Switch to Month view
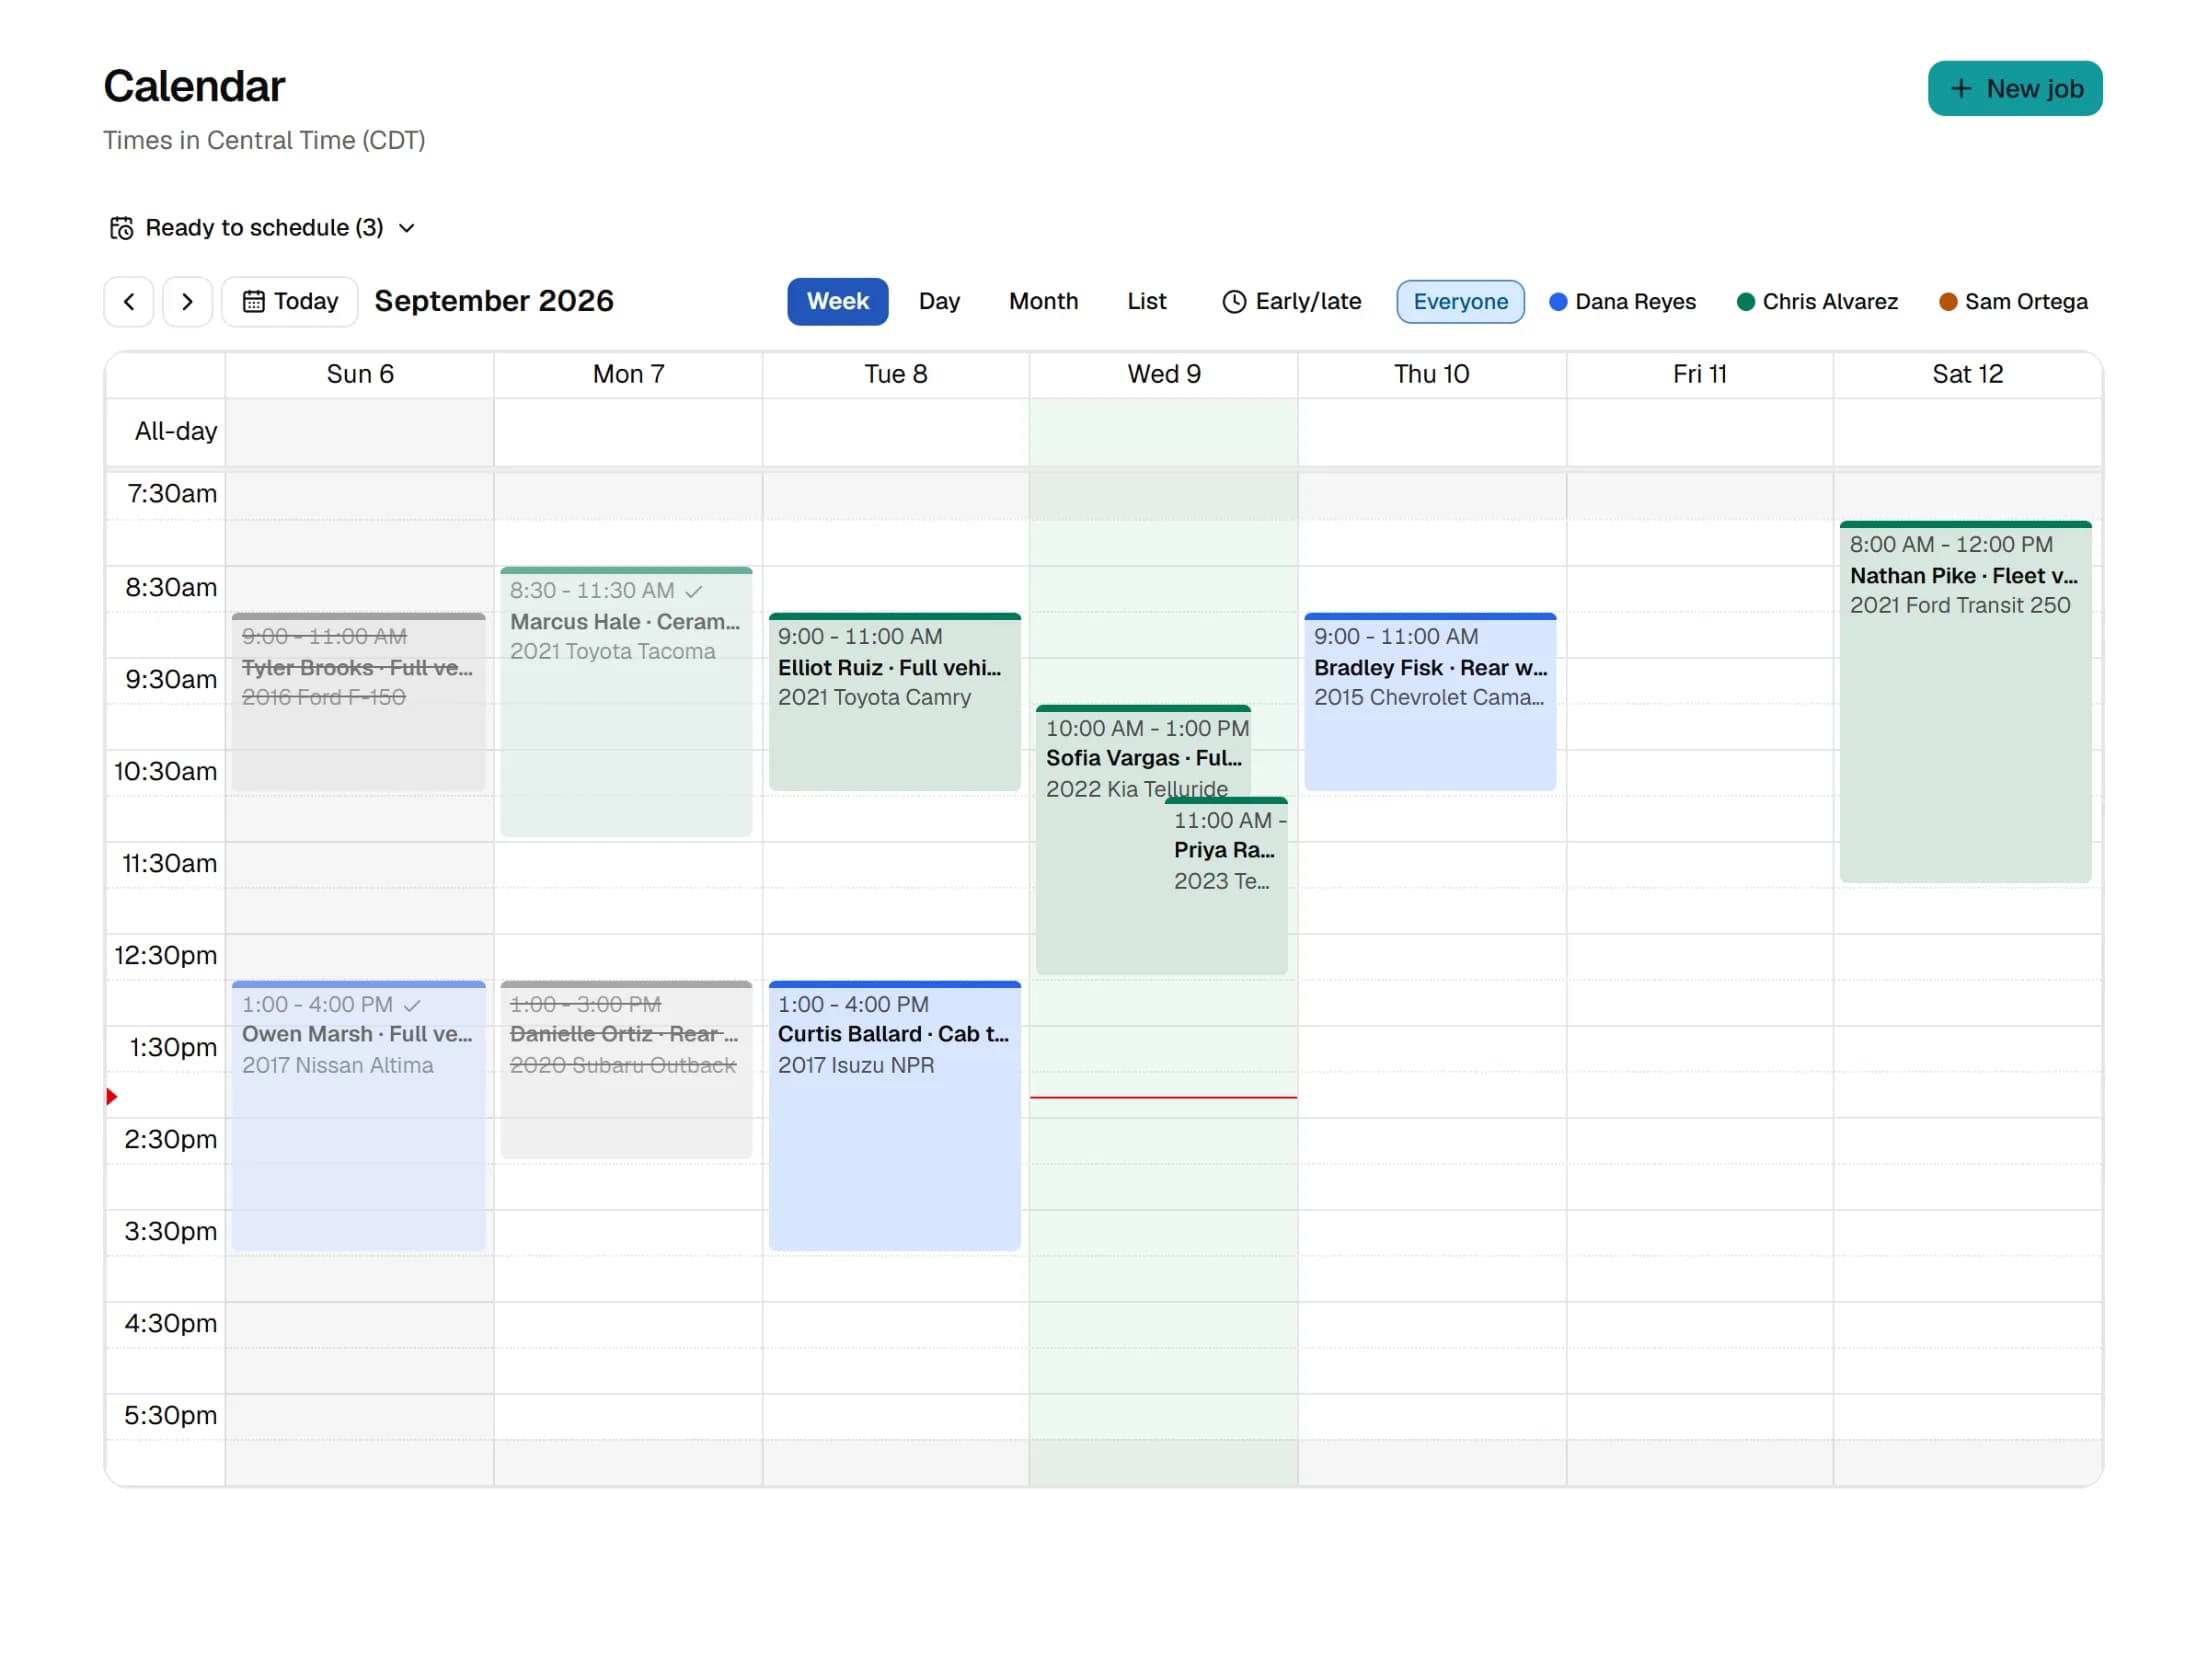Screen dimensions: 2208x1656 [1043, 301]
